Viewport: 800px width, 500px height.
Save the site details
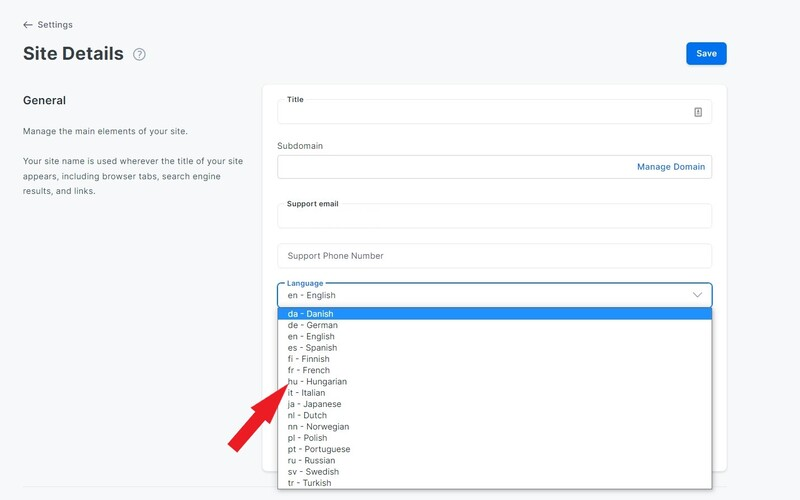tap(706, 54)
